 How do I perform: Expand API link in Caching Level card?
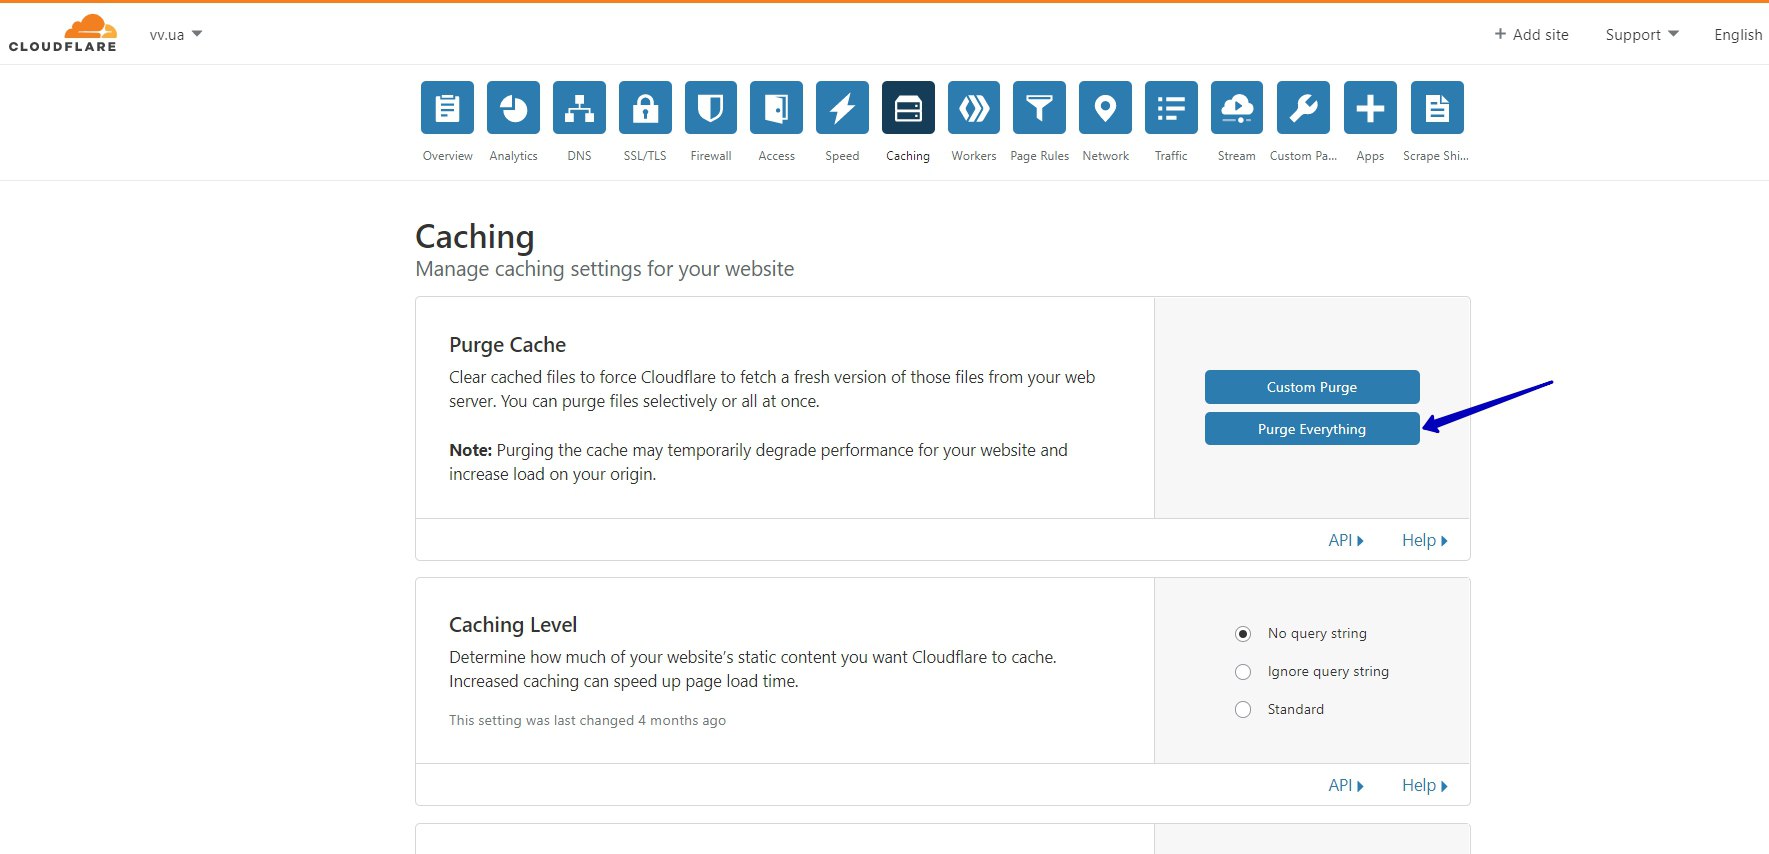click(x=1346, y=785)
